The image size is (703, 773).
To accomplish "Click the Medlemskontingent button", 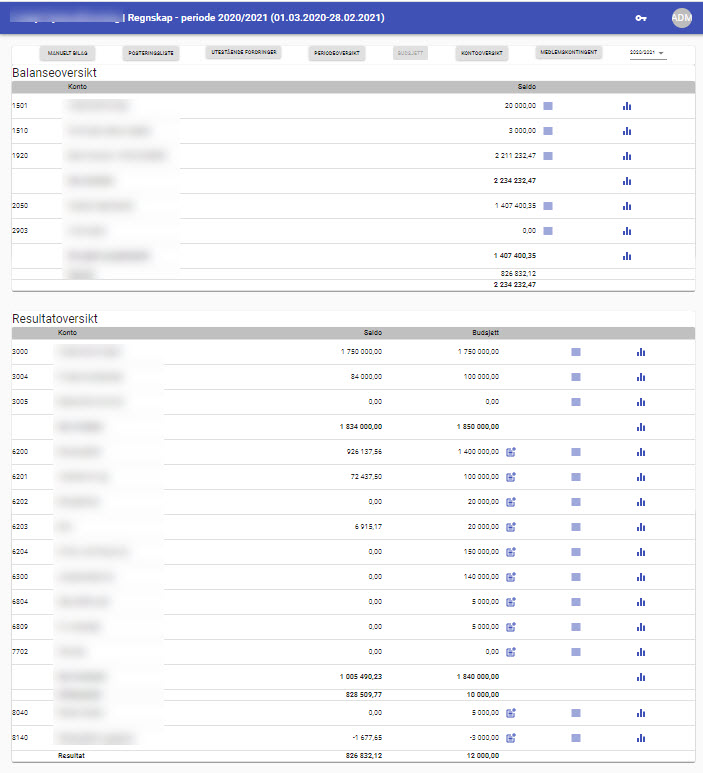I will [569, 51].
